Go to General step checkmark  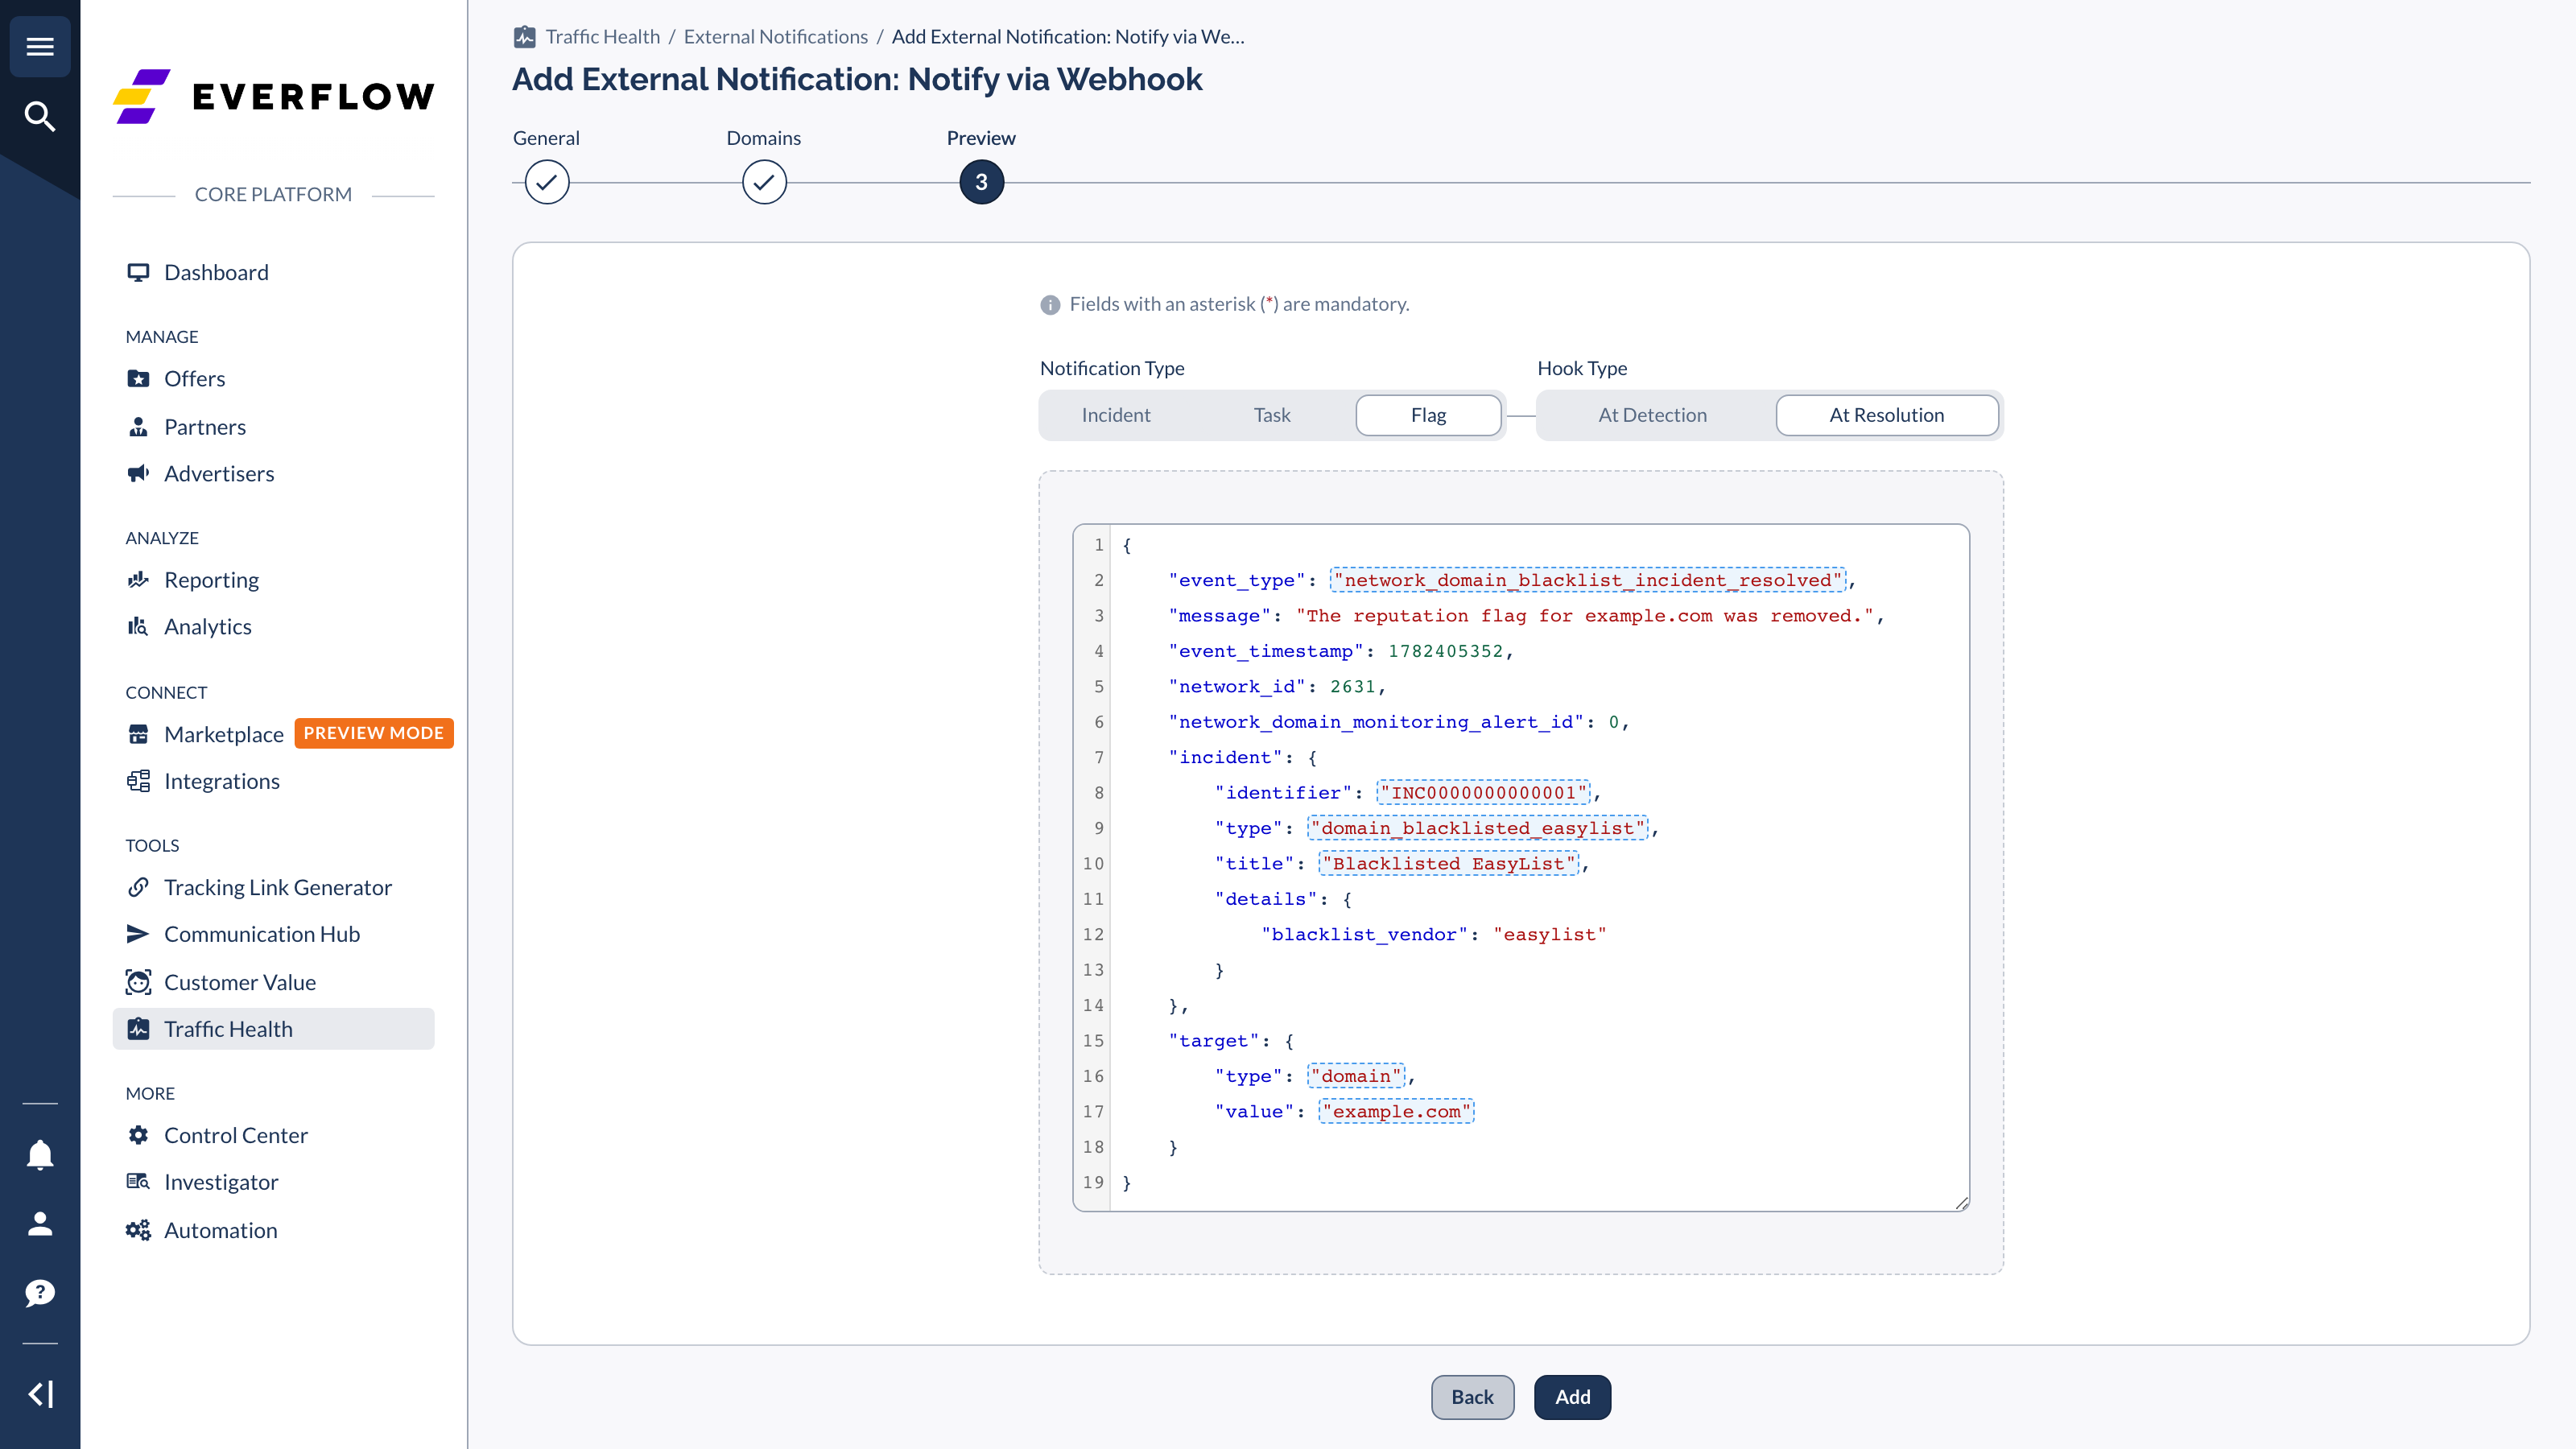click(547, 182)
